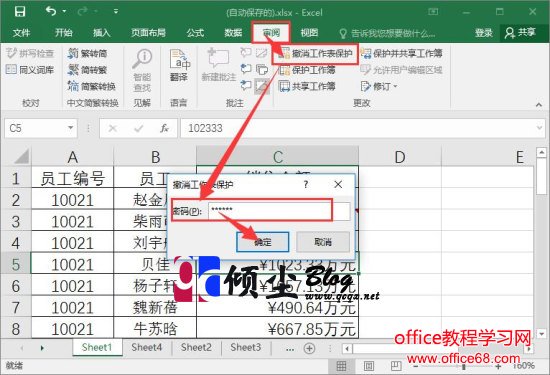The height and width of the screenshot is (375, 550).
Task: Run 拼写检查 spelling check
Action: click(x=30, y=53)
